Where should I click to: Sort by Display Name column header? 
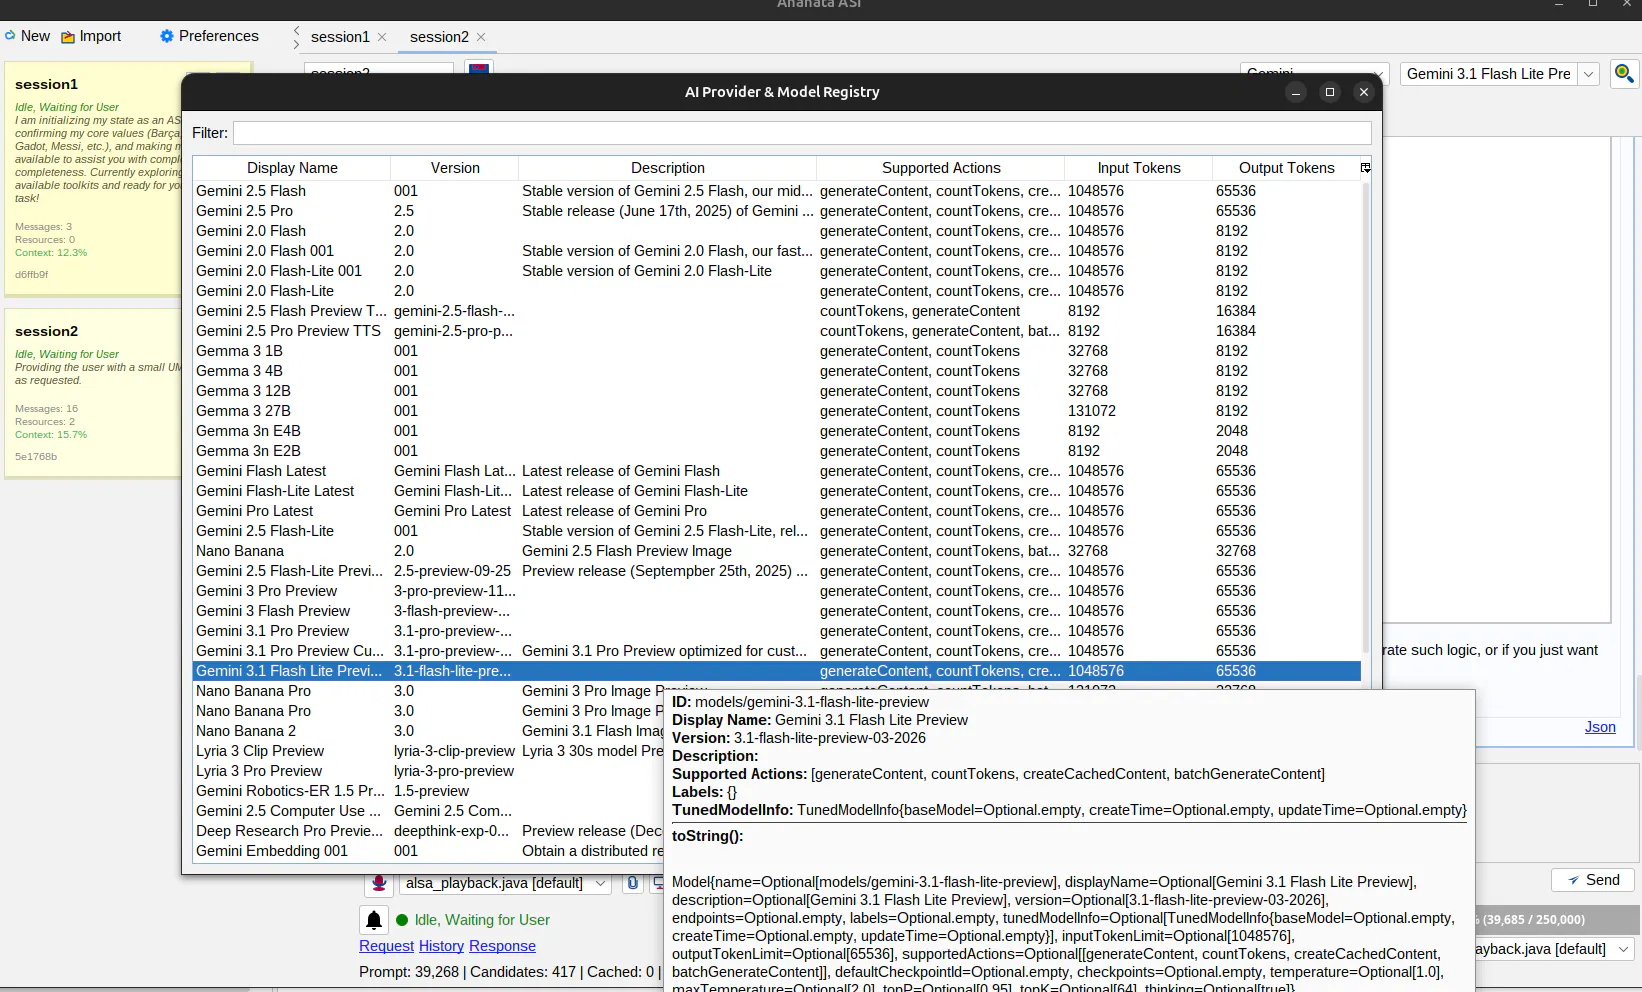click(x=292, y=168)
